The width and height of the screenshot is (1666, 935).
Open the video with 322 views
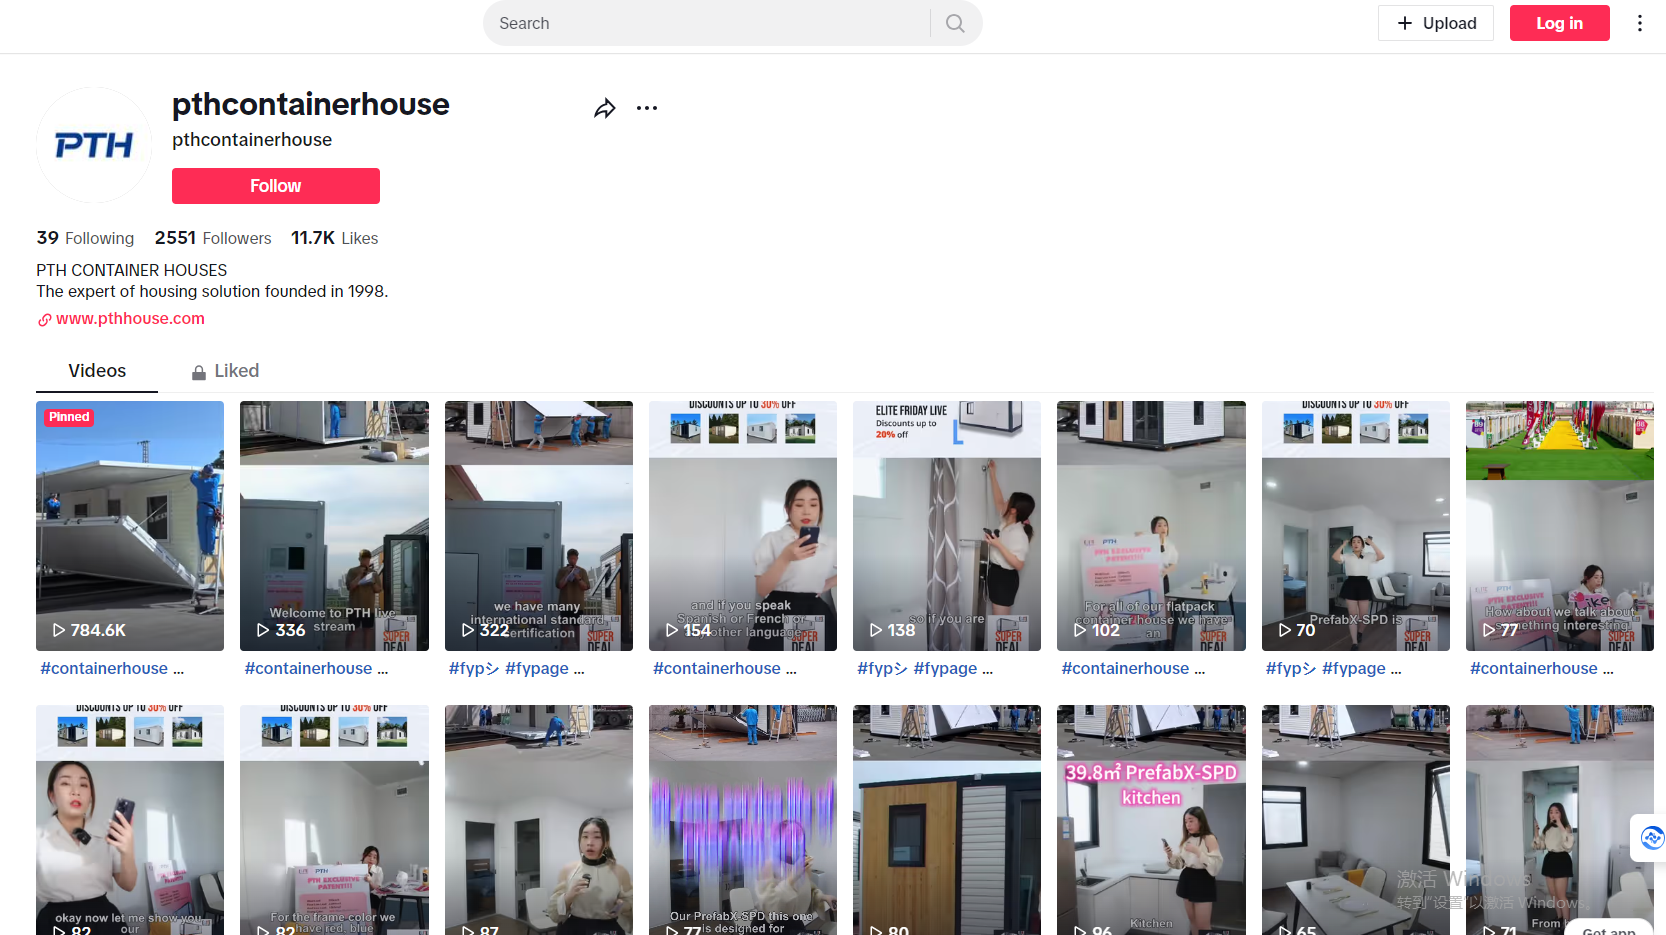pos(539,526)
